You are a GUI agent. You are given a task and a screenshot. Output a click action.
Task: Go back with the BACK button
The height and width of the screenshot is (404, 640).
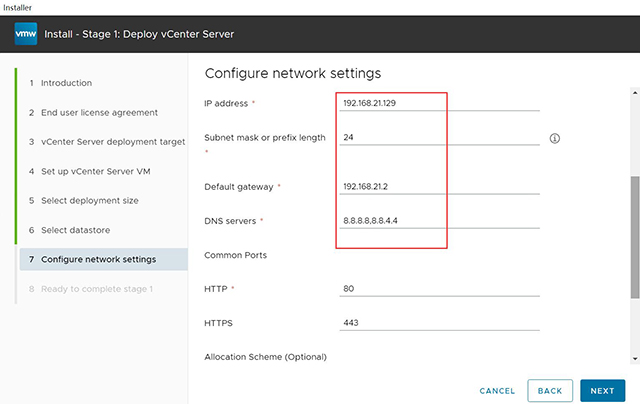point(550,391)
